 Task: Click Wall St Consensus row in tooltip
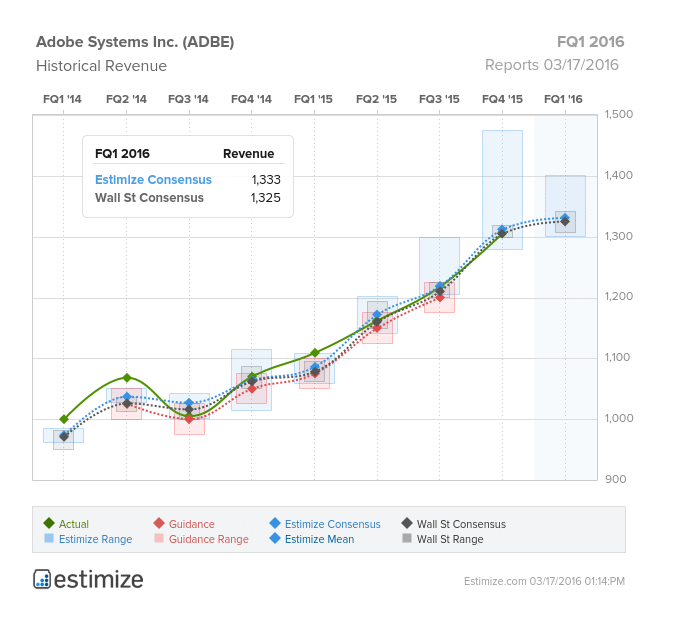188,198
